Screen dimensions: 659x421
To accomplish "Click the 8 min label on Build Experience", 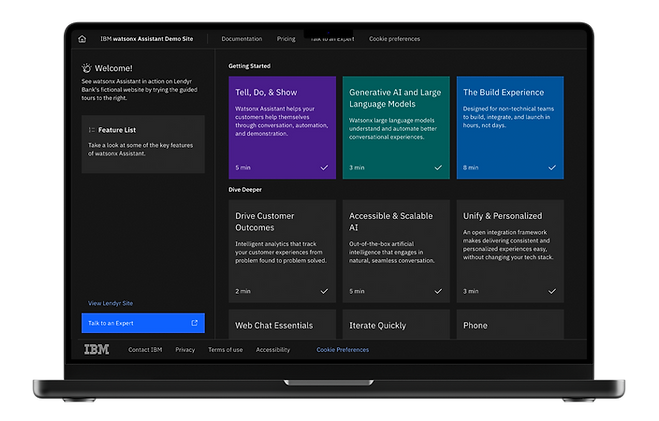I will pyautogui.click(x=471, y=168).
